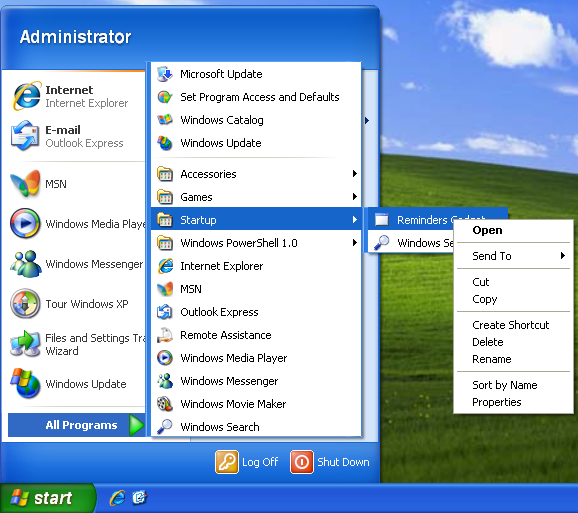Click the Windows Movie Maker icon
Screen dimensions: 578x513
pyautogui.click(x=165, y=404)
